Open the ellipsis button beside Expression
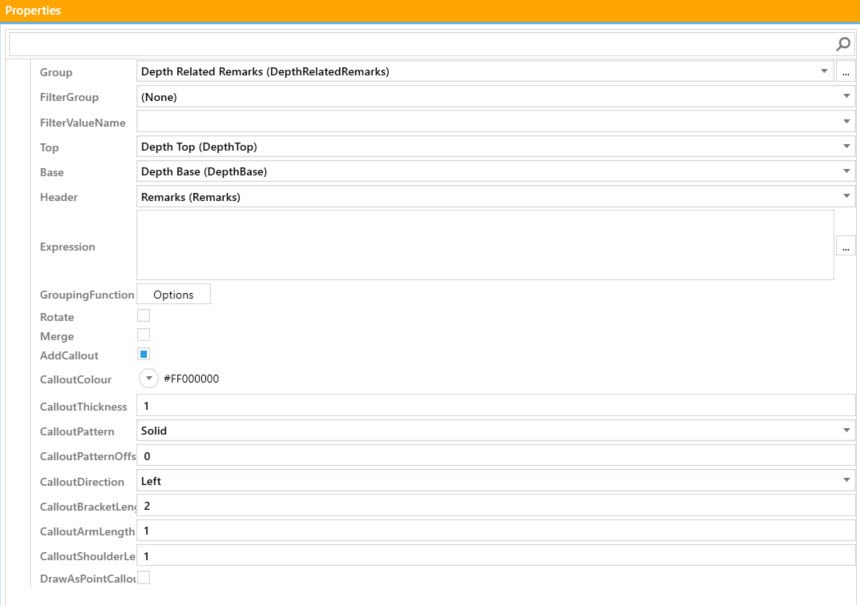The height and width of the screenshot is (605, 860). [845, 246]
